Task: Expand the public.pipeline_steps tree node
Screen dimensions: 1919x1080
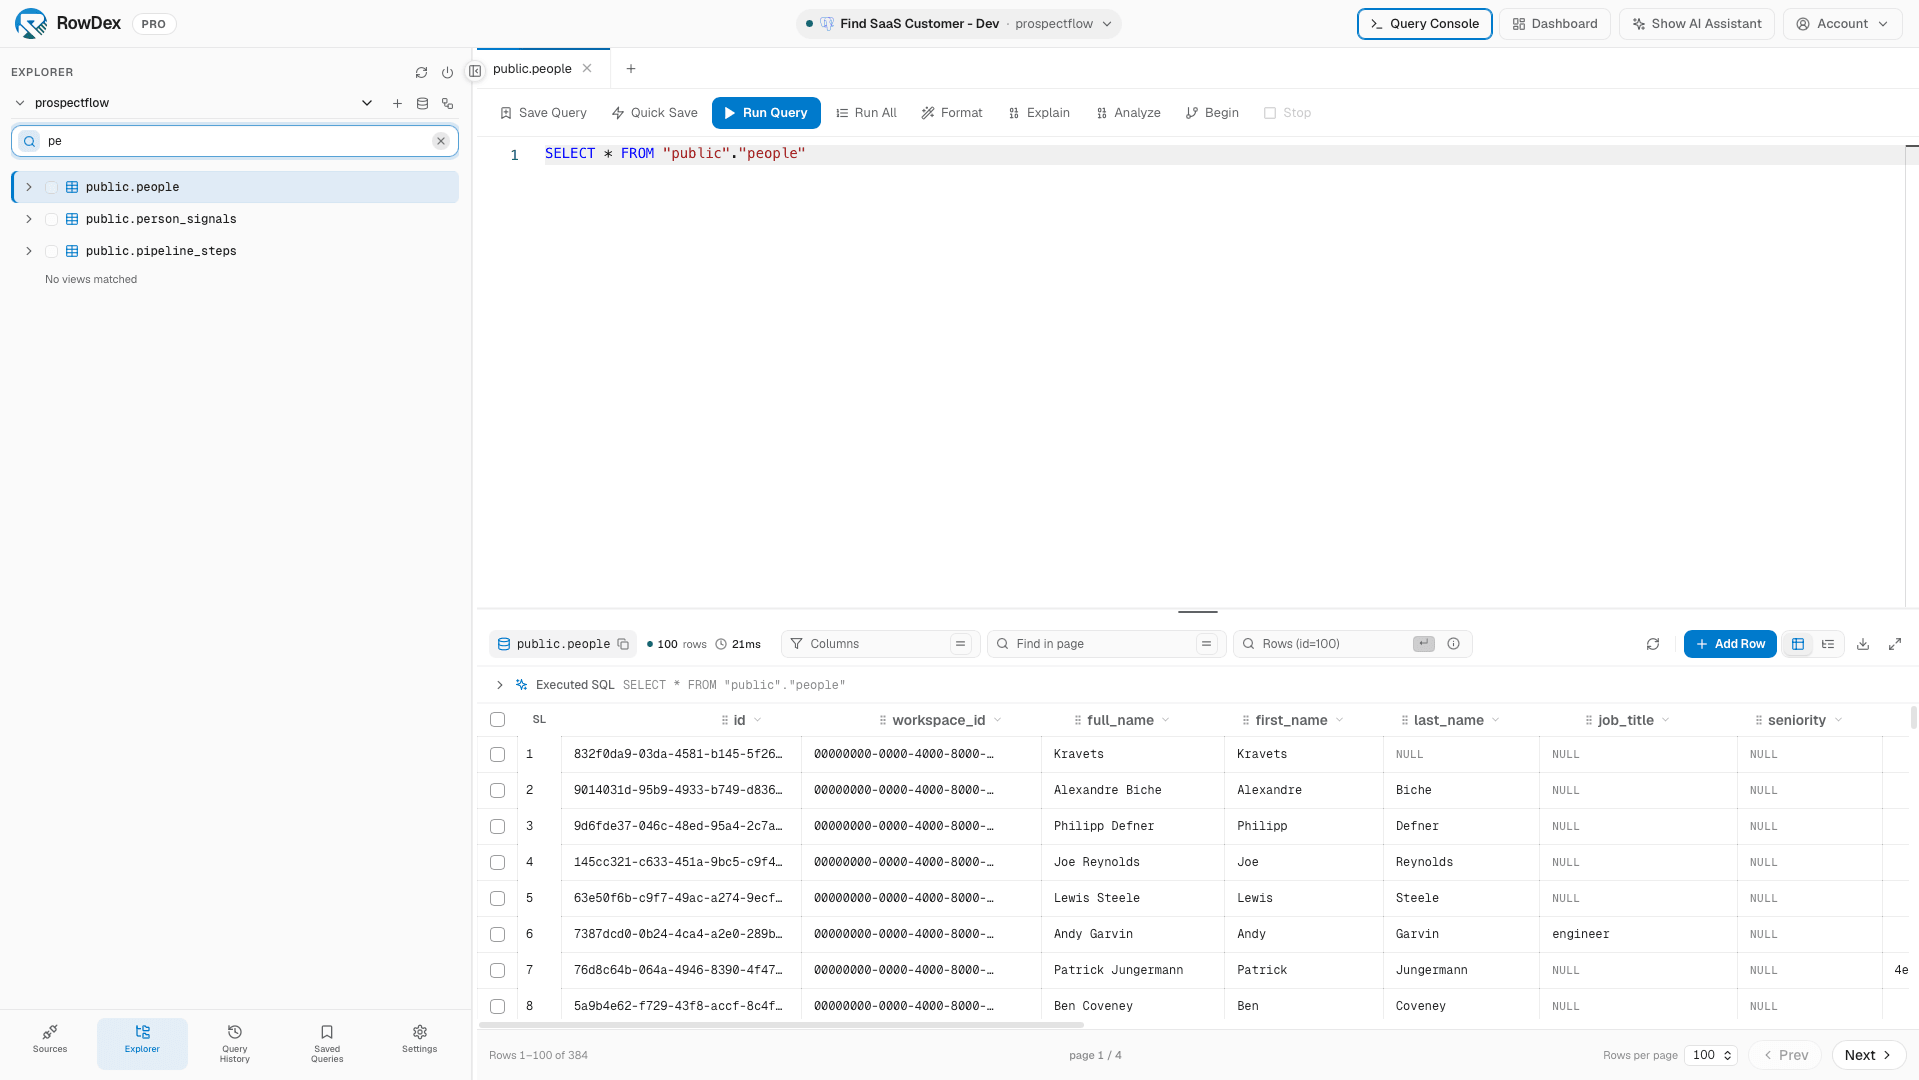Action: pyautogui.click(x=29, y=251)
